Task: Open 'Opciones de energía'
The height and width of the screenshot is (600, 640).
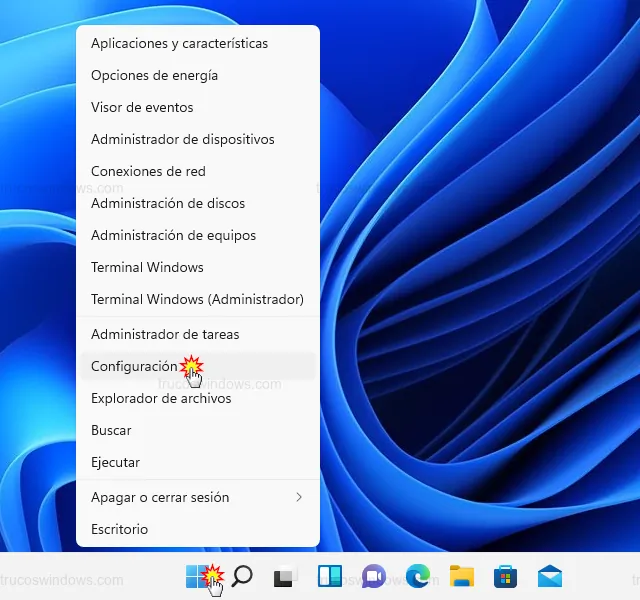Action: pyautogui.click(x=154, y=75)
